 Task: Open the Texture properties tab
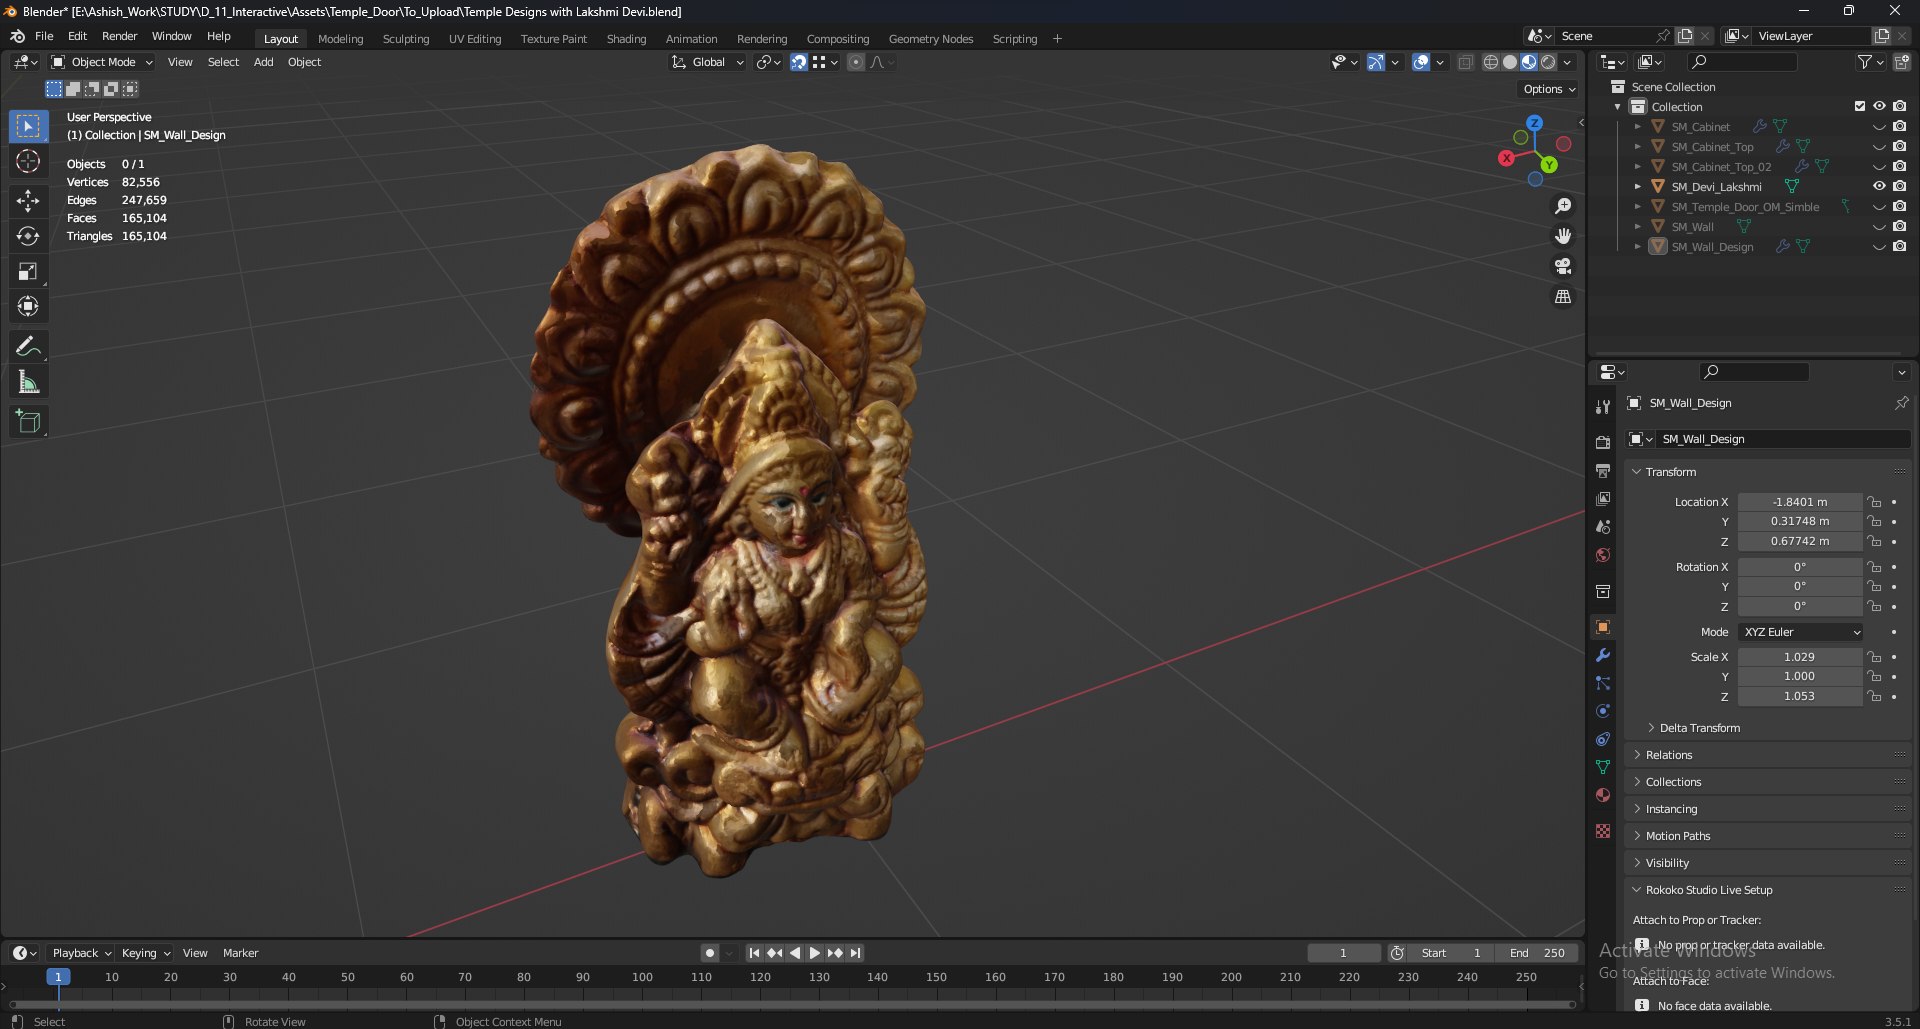coord(1603,831)
